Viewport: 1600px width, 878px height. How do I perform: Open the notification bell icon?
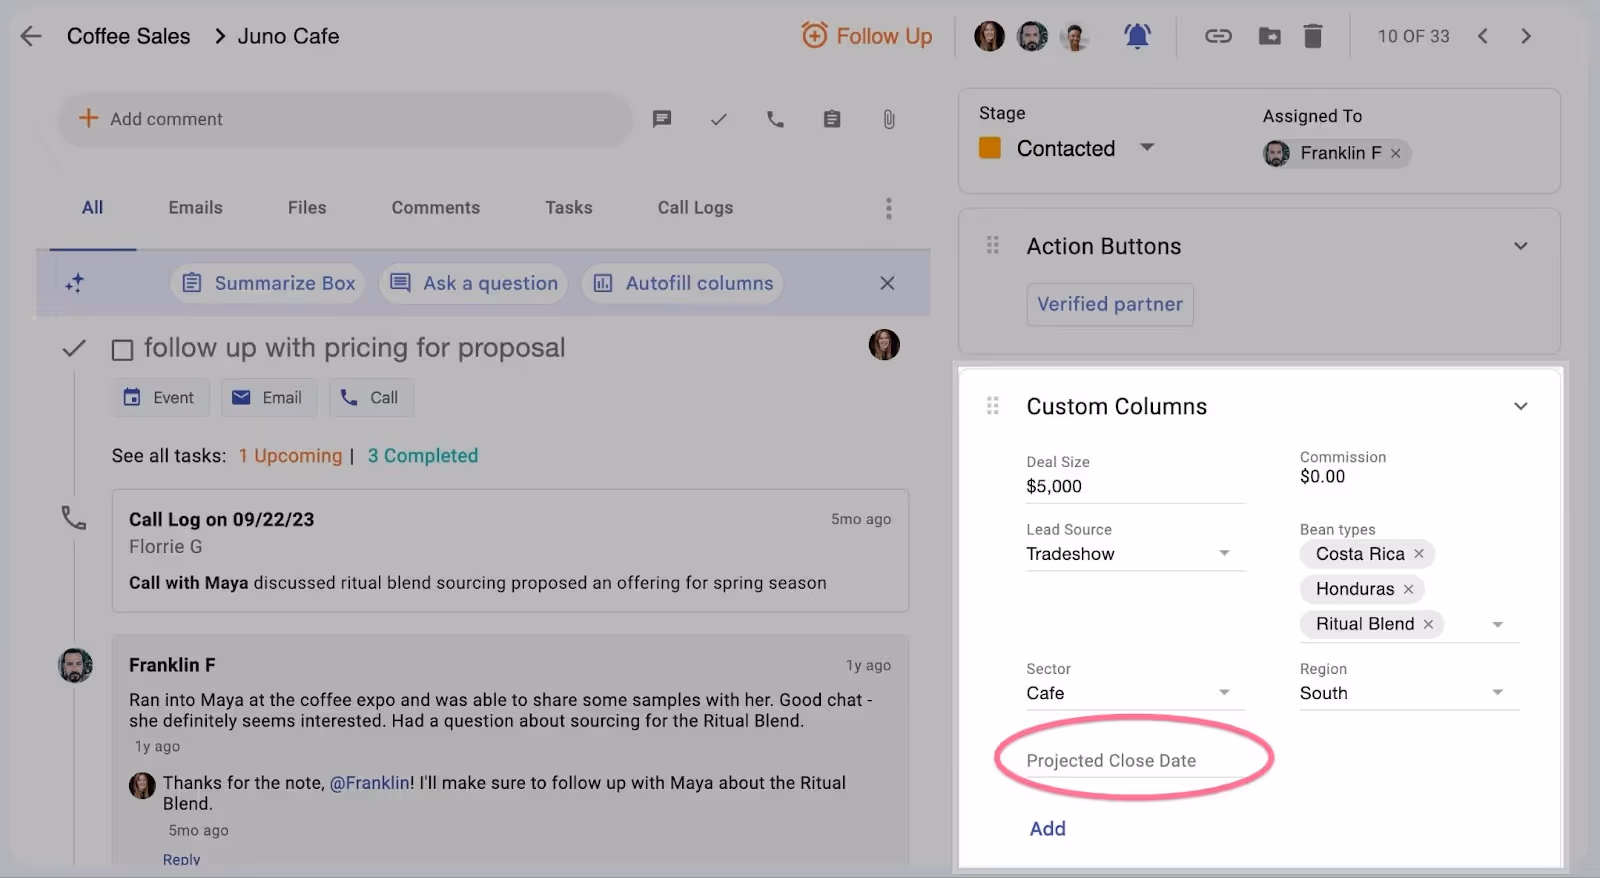tap(1137, 36)
